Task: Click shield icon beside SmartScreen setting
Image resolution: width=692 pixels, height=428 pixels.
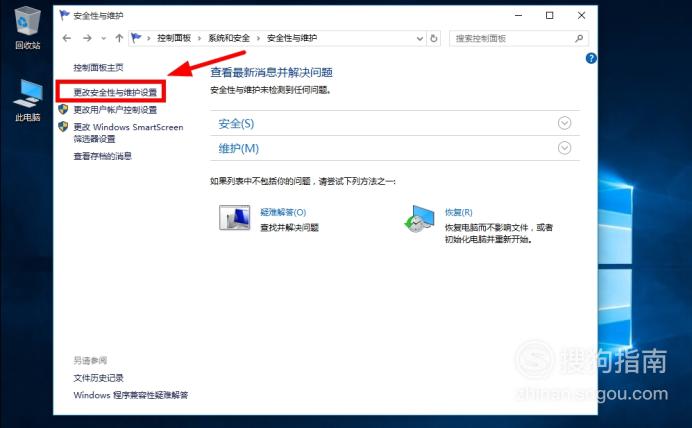Action: pyautogui.click(x=63, y=127)
